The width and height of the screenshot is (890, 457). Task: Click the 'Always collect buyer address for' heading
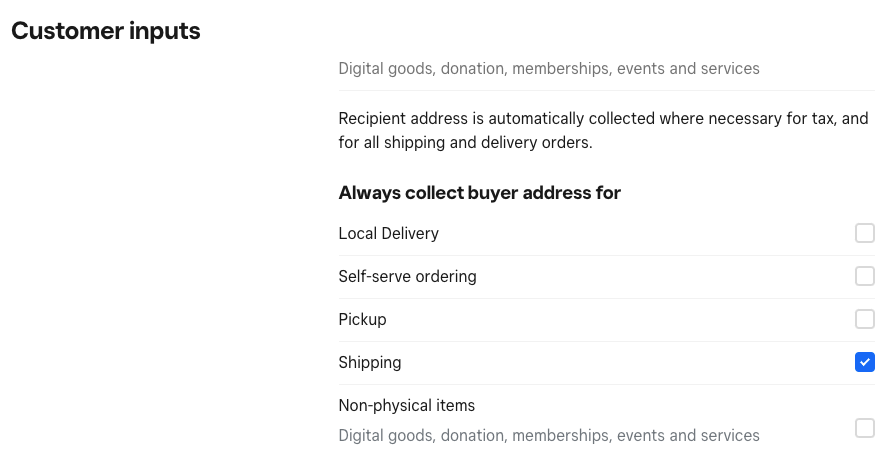pyautogui.click(x=480, y=192)
